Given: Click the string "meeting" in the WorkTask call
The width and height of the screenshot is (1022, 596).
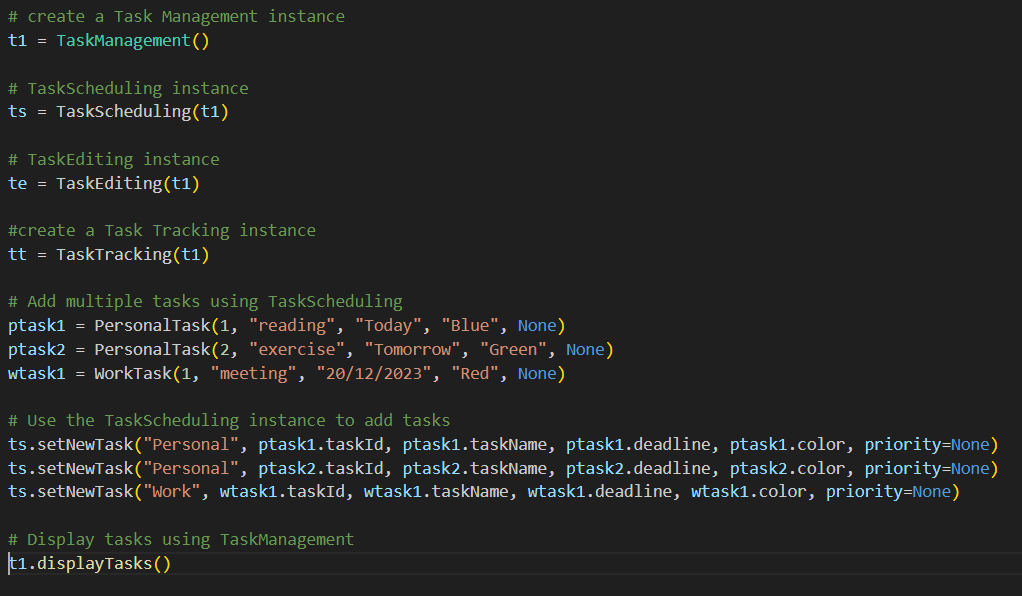Looking at the screenshot, I should [254, 374].
